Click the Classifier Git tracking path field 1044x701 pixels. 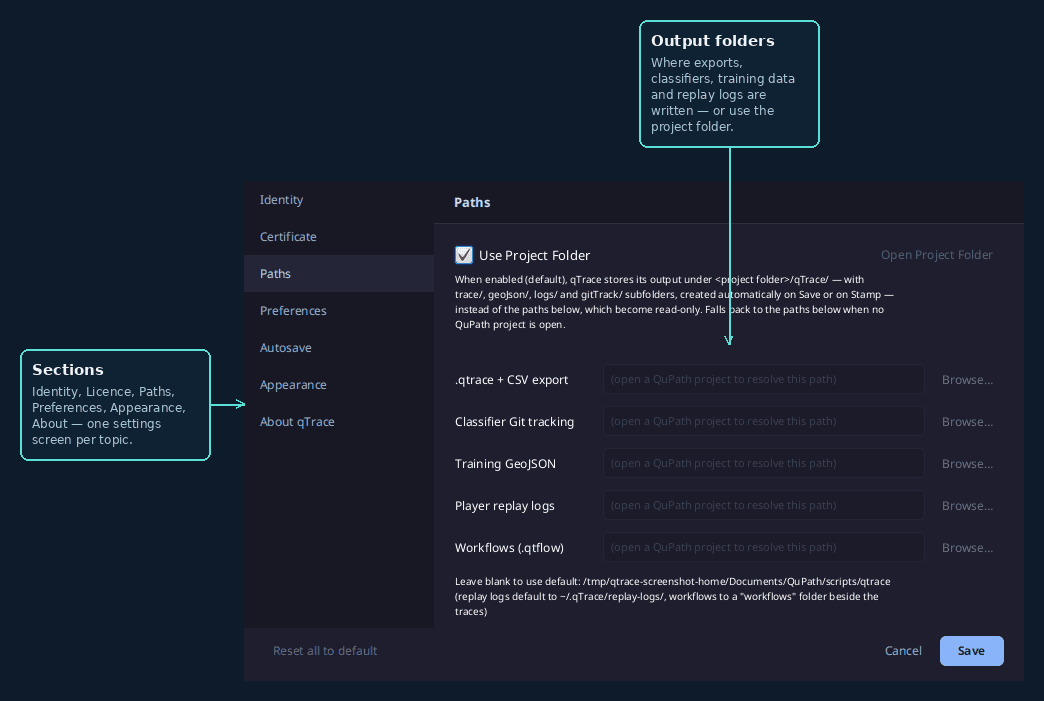[x=764, y=421]
